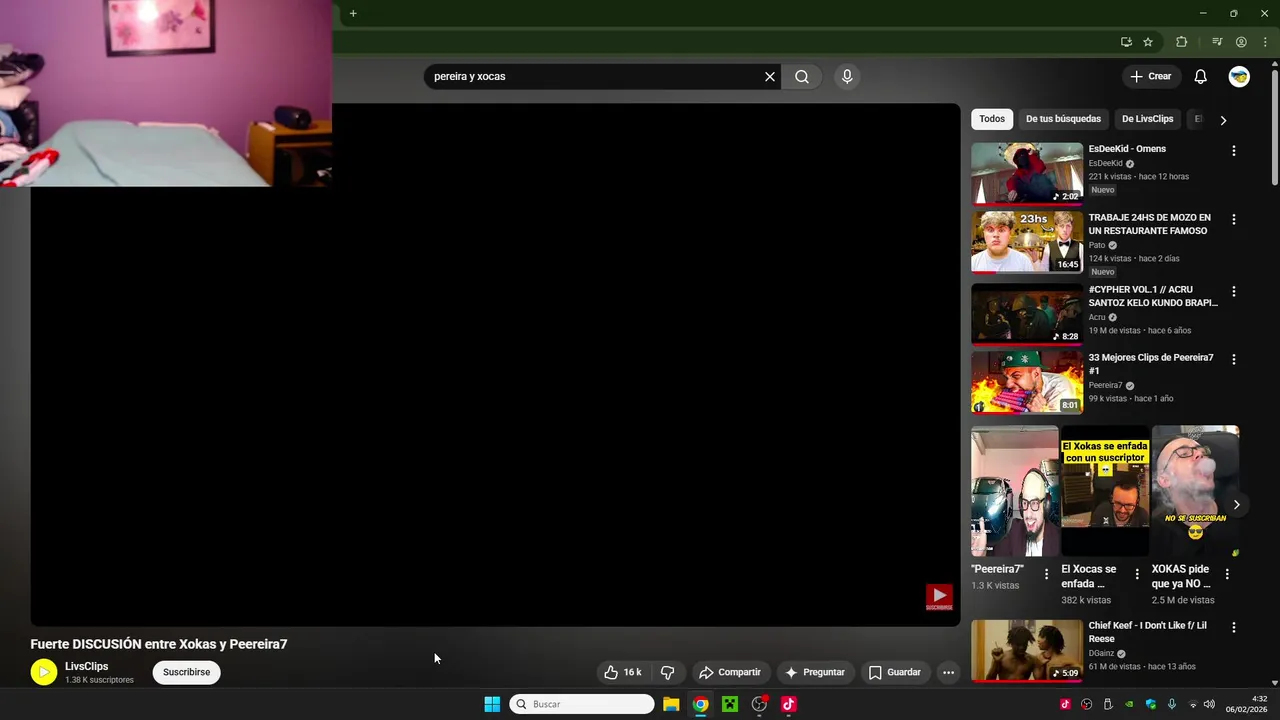Open options menu for #CYPHER VOL.1 video
Image resolution: width=1280 pixels, height=720 pixels.
click(1233, 291)
